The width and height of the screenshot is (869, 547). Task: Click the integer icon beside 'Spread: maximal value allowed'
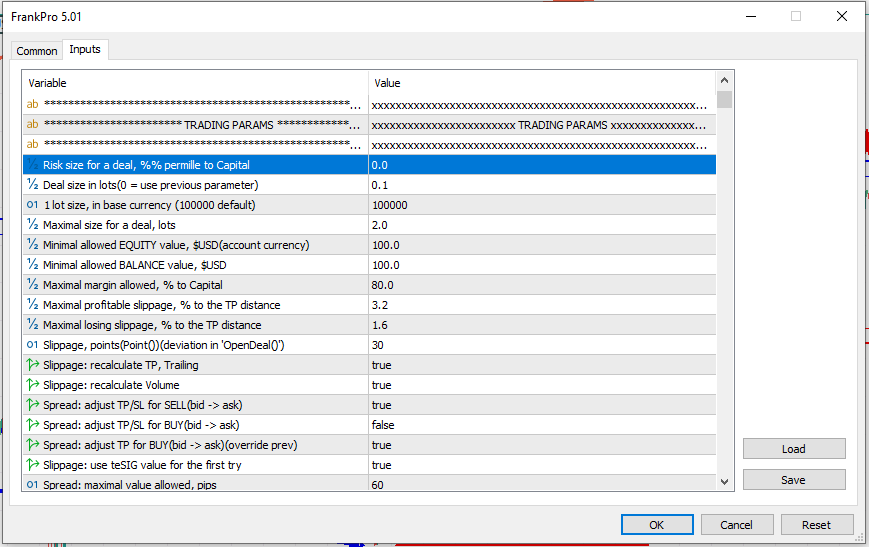[x=33, y=485]
